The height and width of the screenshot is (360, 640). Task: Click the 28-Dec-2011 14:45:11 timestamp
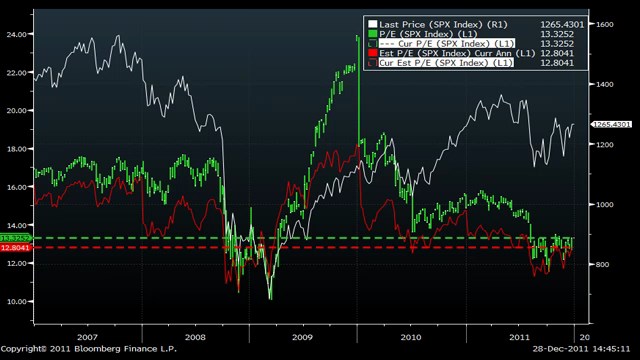click(x=581, y=349)
